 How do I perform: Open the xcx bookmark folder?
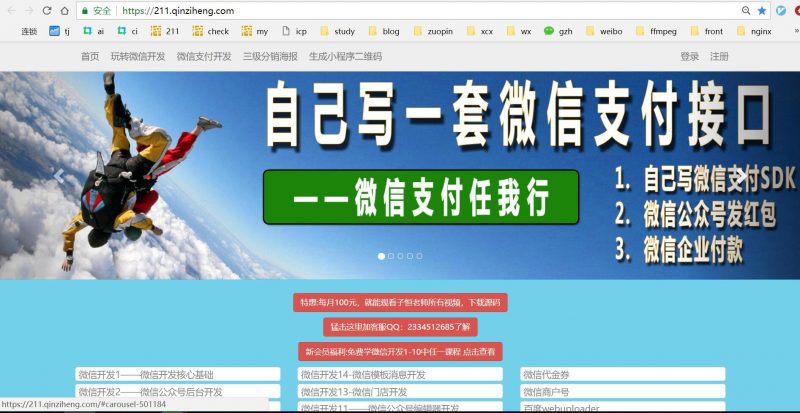coord(480,31)
